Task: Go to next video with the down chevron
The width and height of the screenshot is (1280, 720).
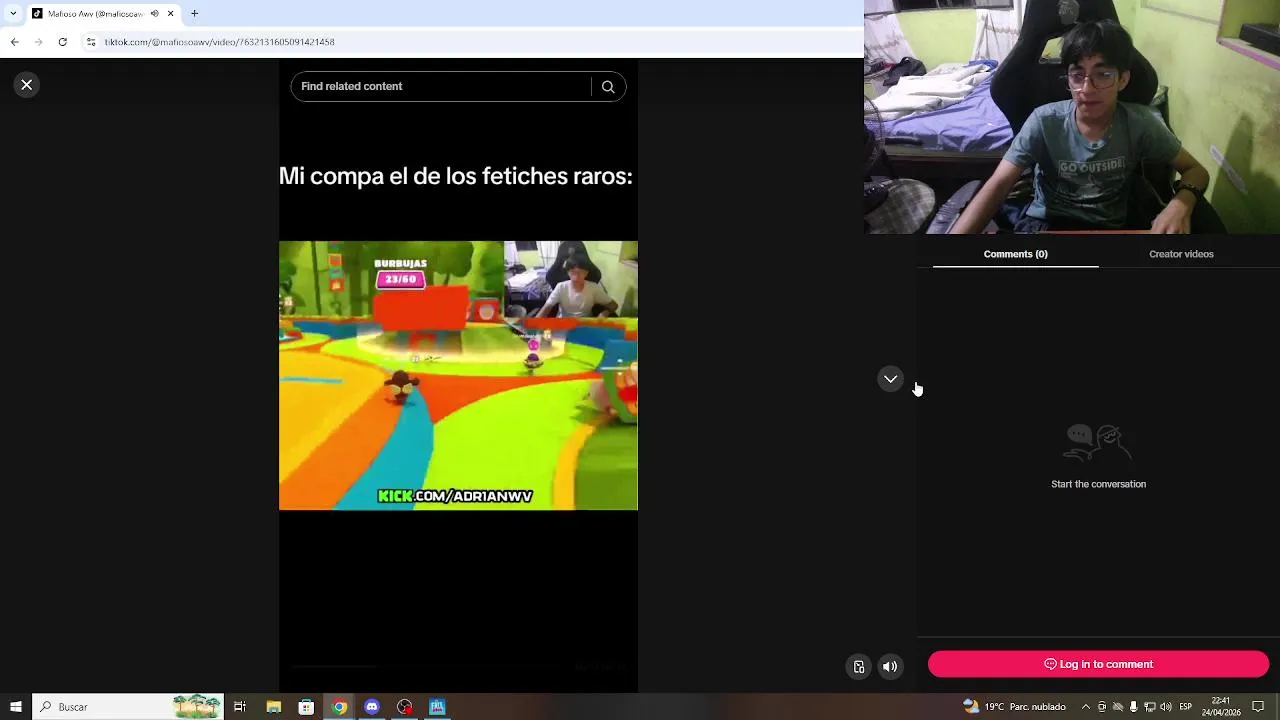Action: click(890, 379)
